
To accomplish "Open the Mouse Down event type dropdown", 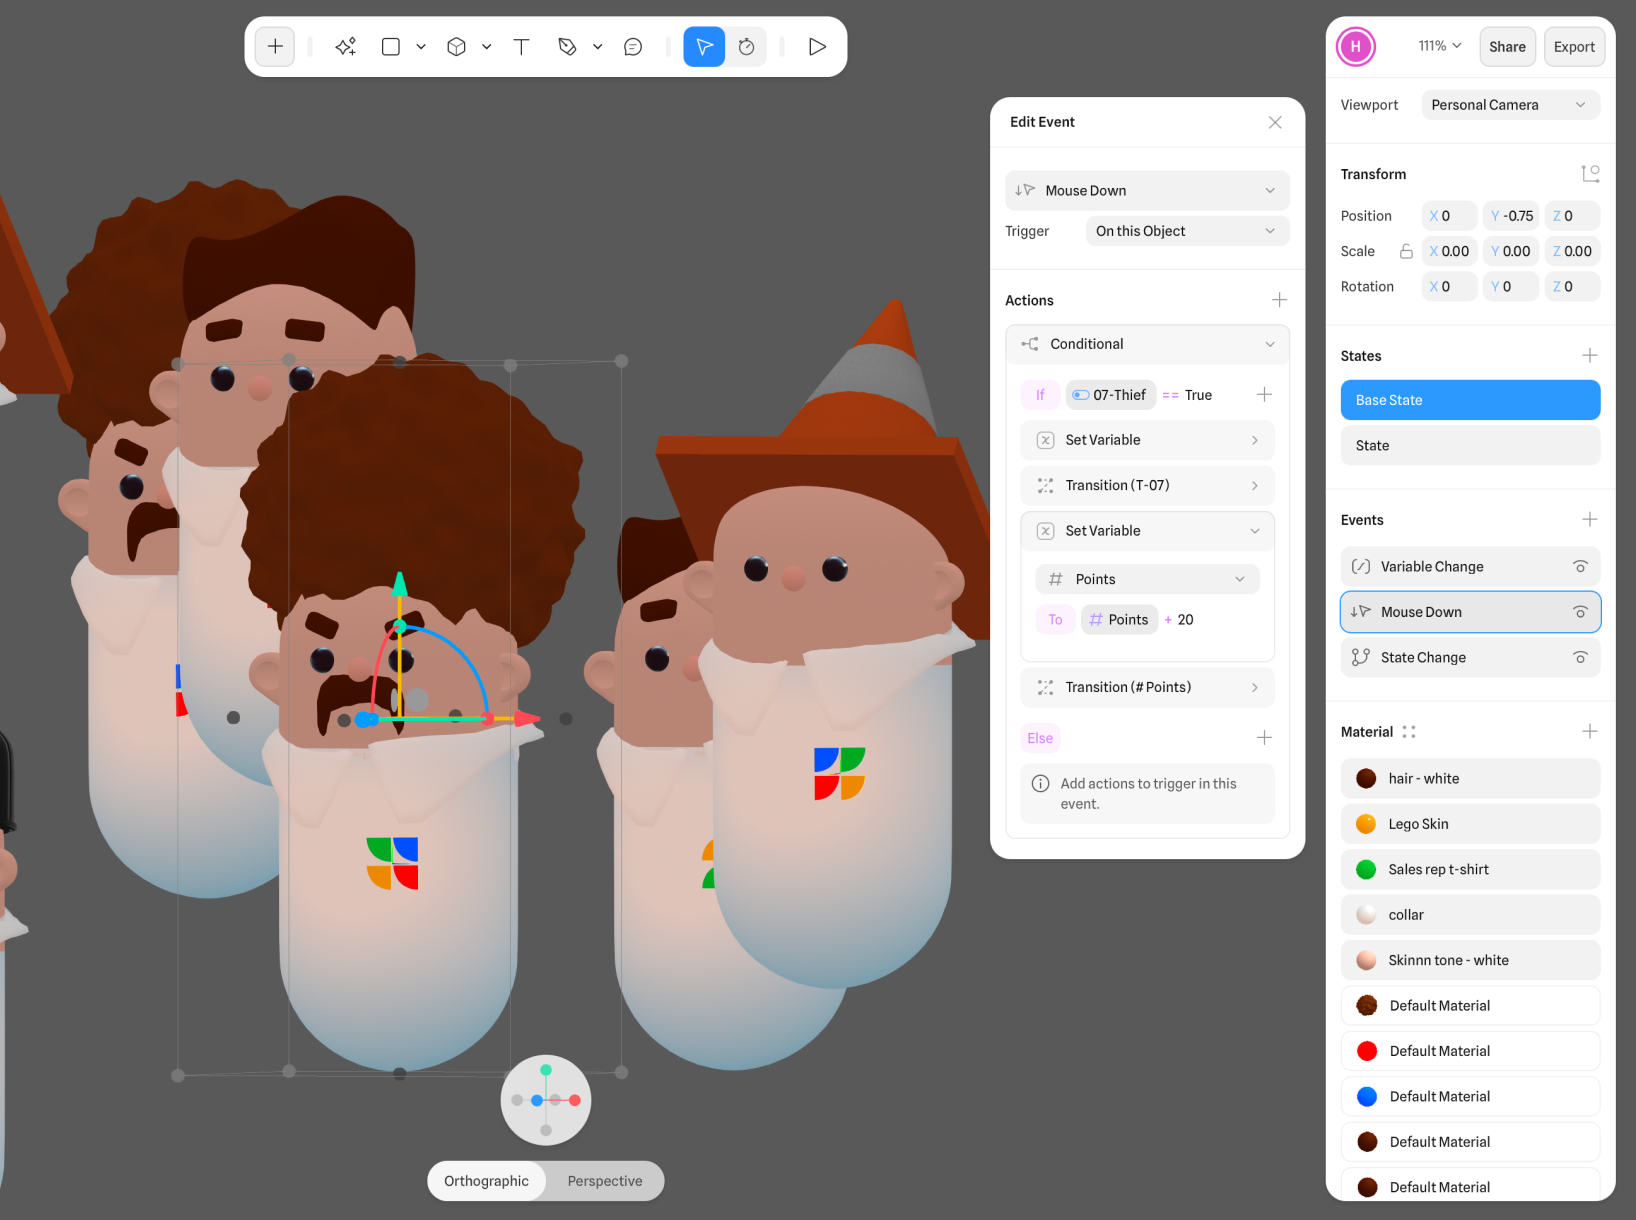I will point(1147,191).
